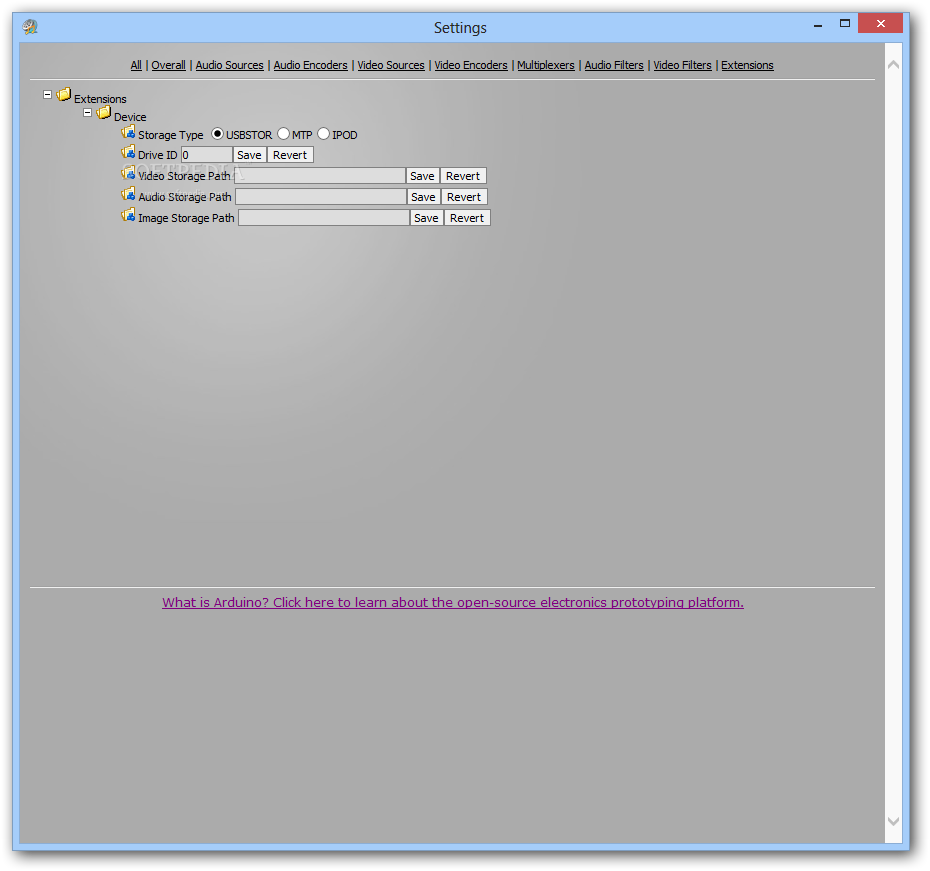Collapse the Extensions tree node

47,94
